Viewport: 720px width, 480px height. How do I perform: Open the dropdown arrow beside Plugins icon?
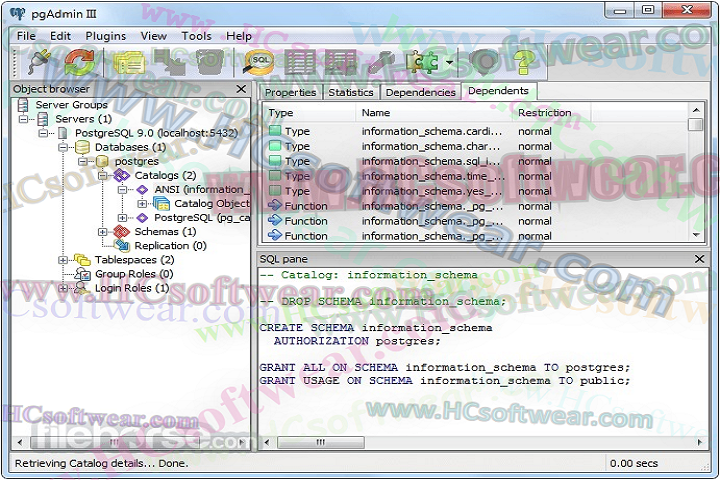449,62
